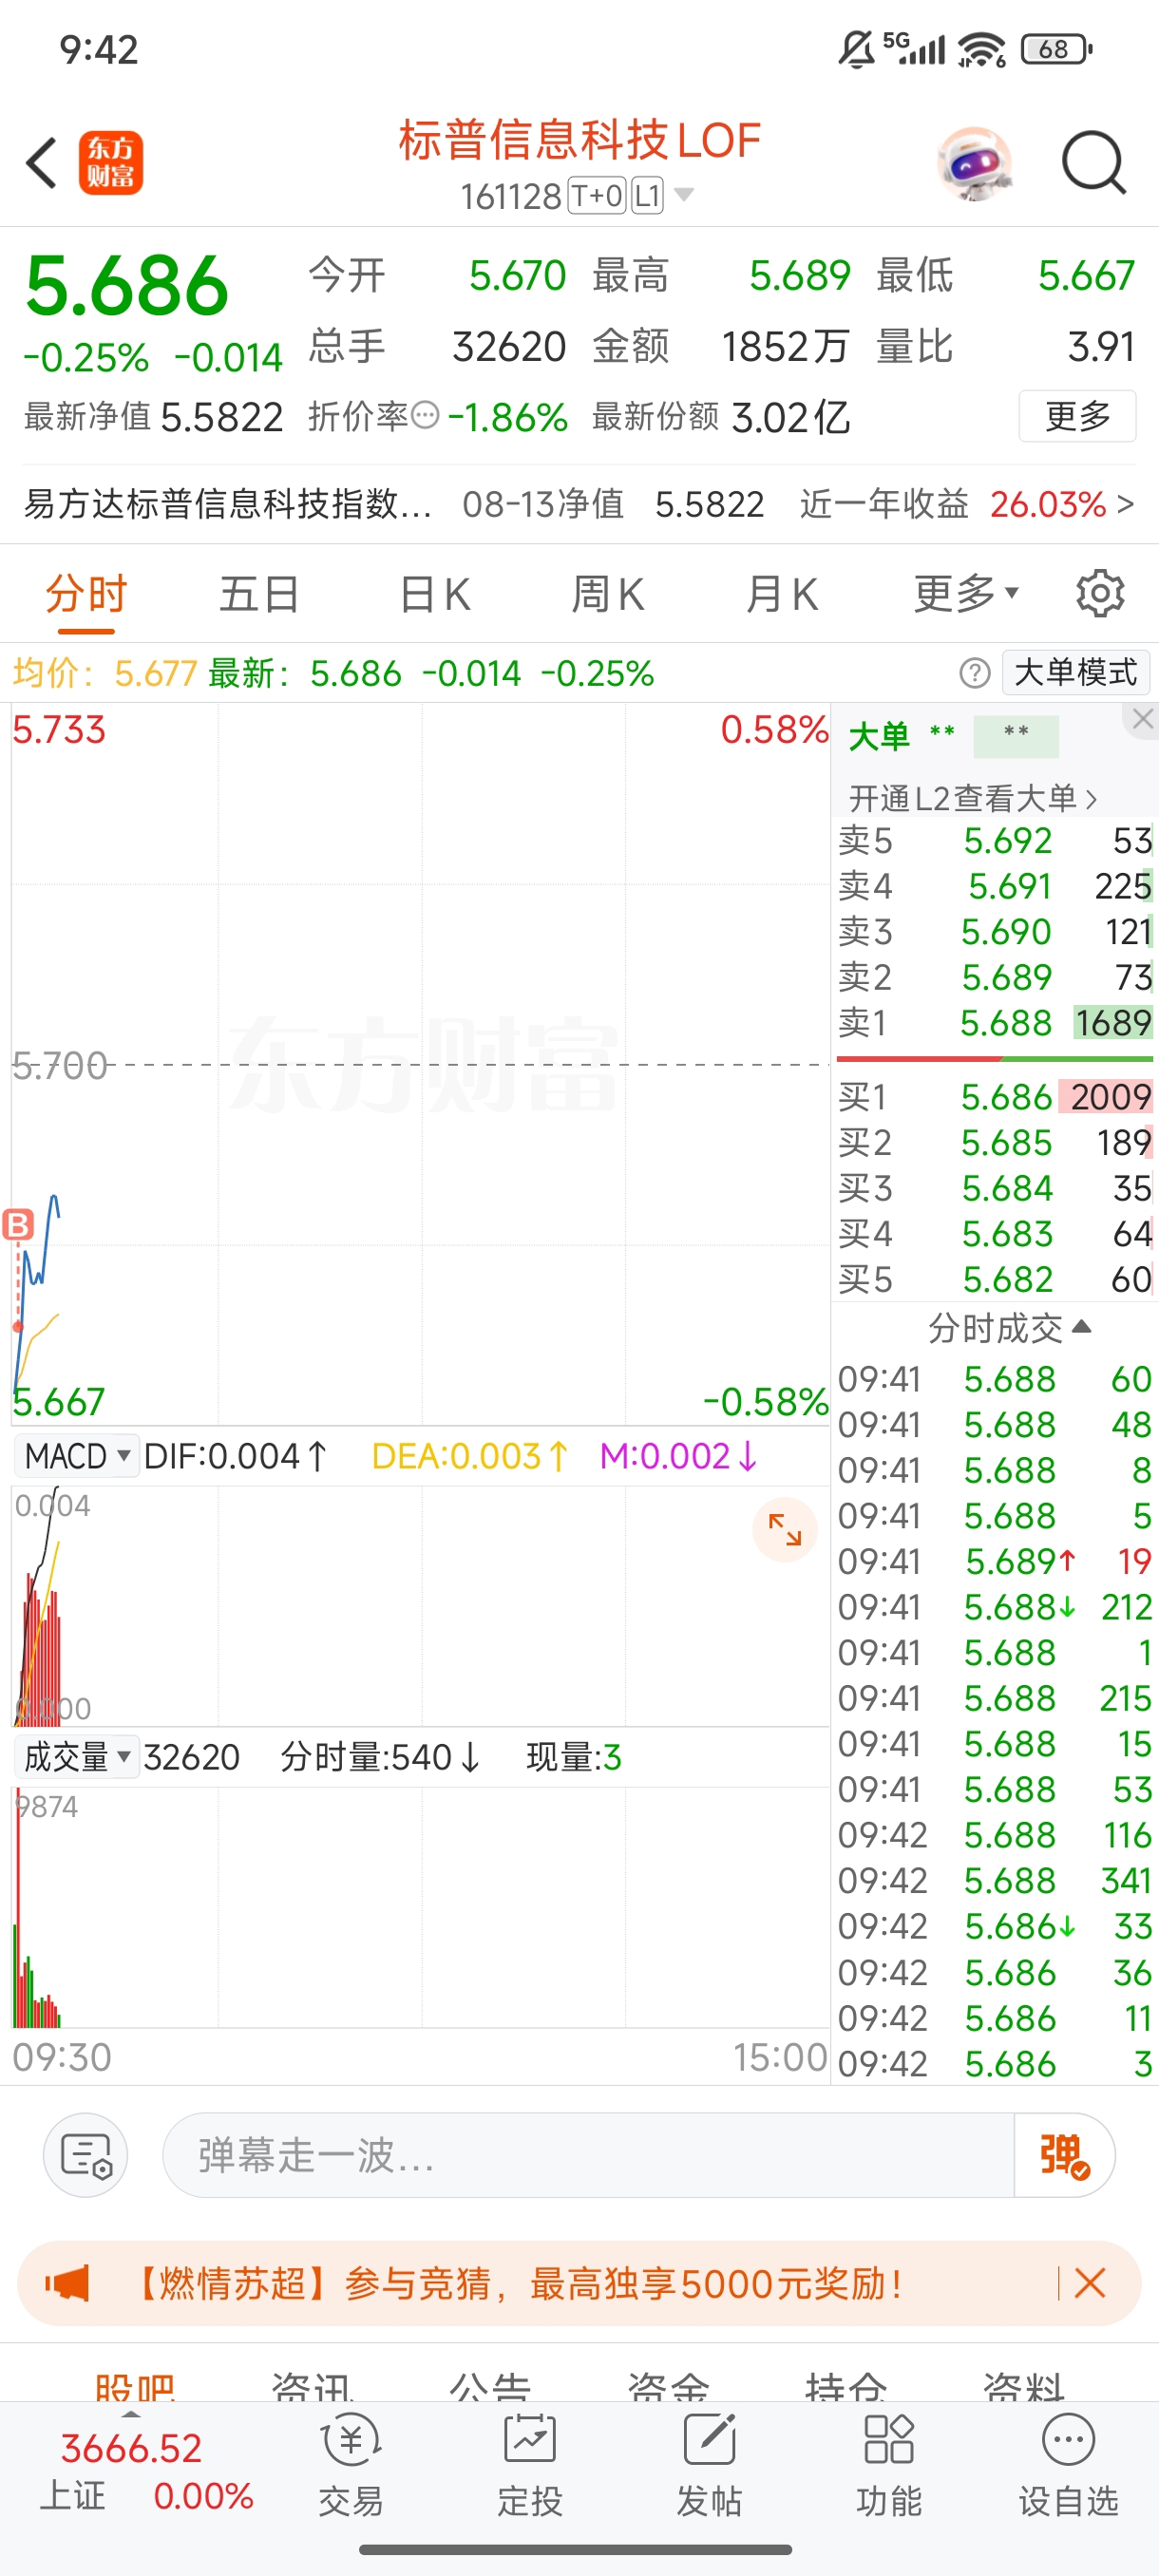Screen dimensions: 1159x2576
Task: Tap the volume bar chart area
Action: tap(420, 1907)
